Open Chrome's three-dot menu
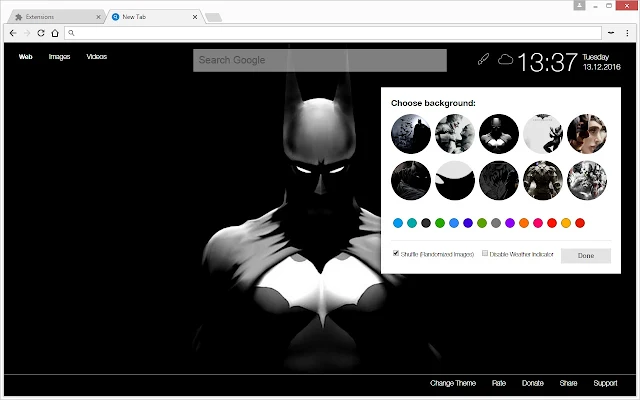Screen dimensions: 640x400 click(627, 33)
